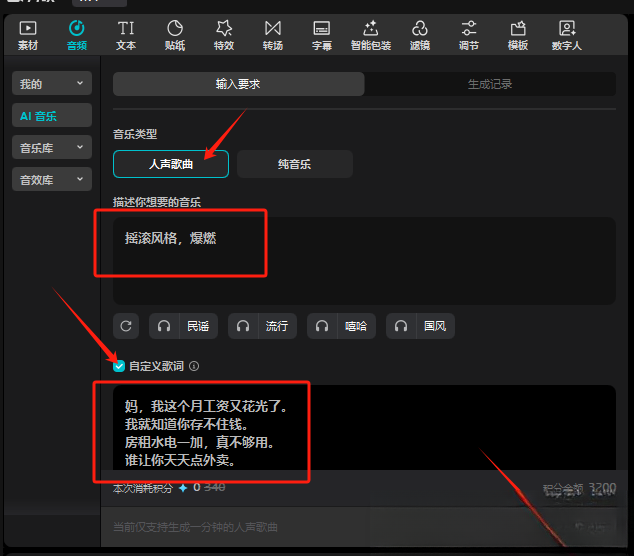Expand the 音乐库 music library dropdown
The image size is (634, 556).
coord(52,147)
